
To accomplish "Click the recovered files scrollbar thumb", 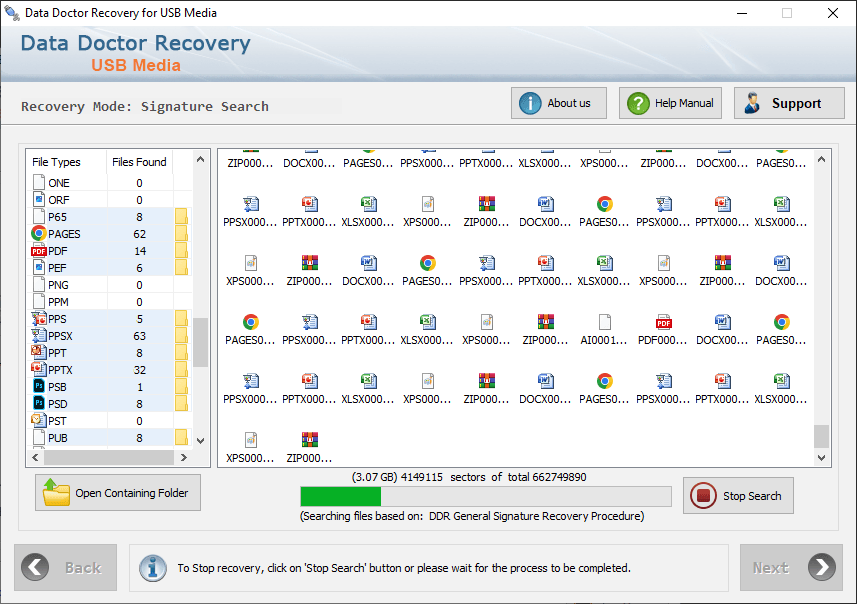I will pos(821,436).
